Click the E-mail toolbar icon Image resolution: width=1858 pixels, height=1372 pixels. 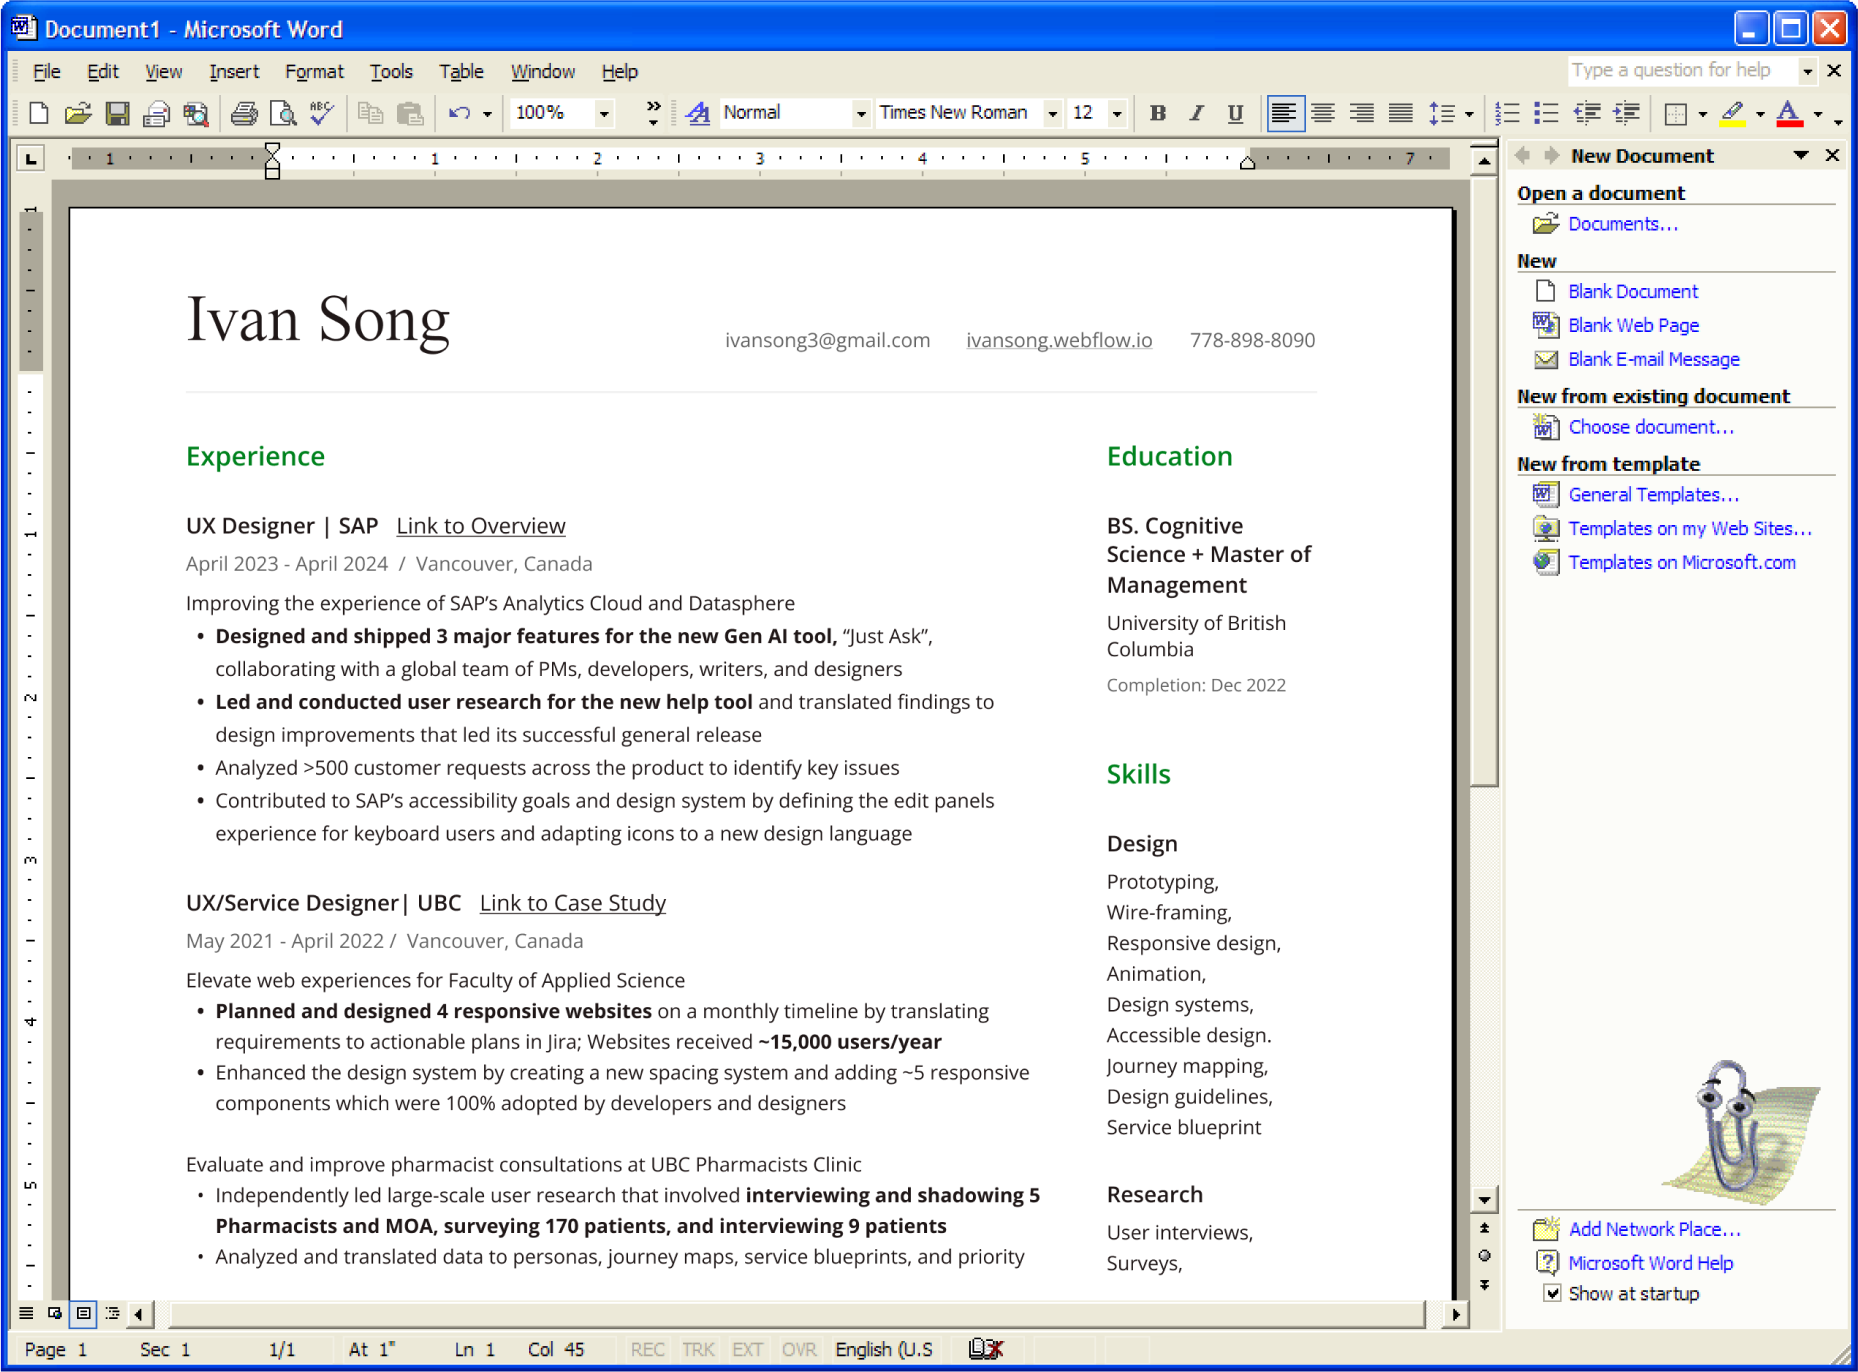[x=156, y=113]
